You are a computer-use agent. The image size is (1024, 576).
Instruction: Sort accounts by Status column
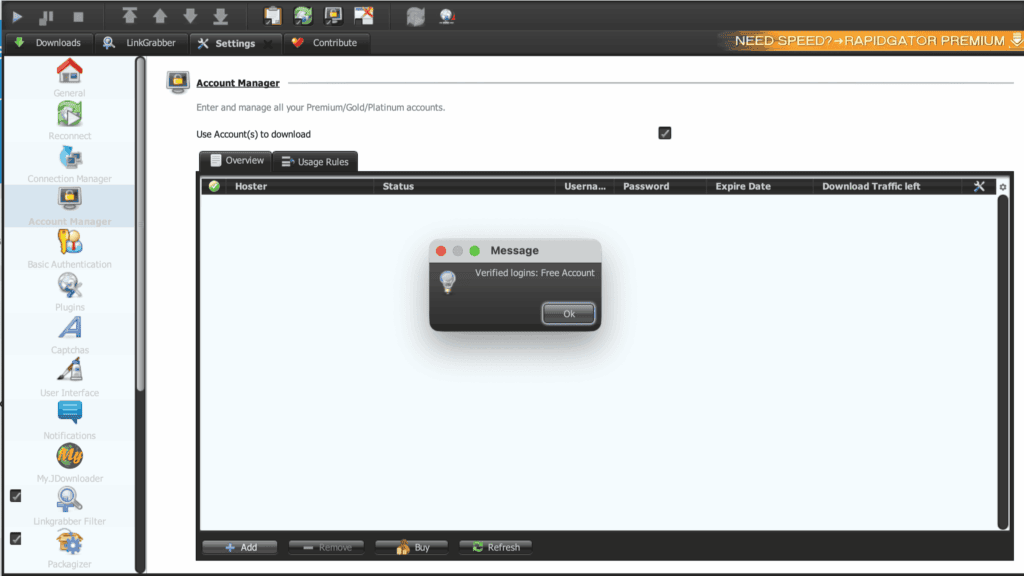(464, 186)
